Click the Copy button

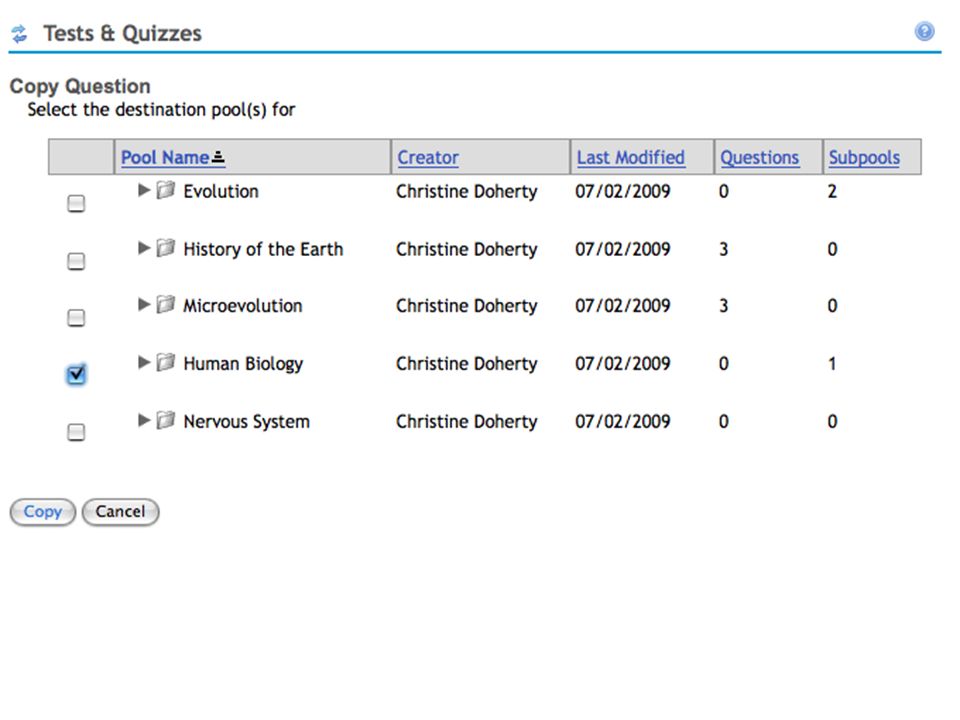(x=43, y=512)
